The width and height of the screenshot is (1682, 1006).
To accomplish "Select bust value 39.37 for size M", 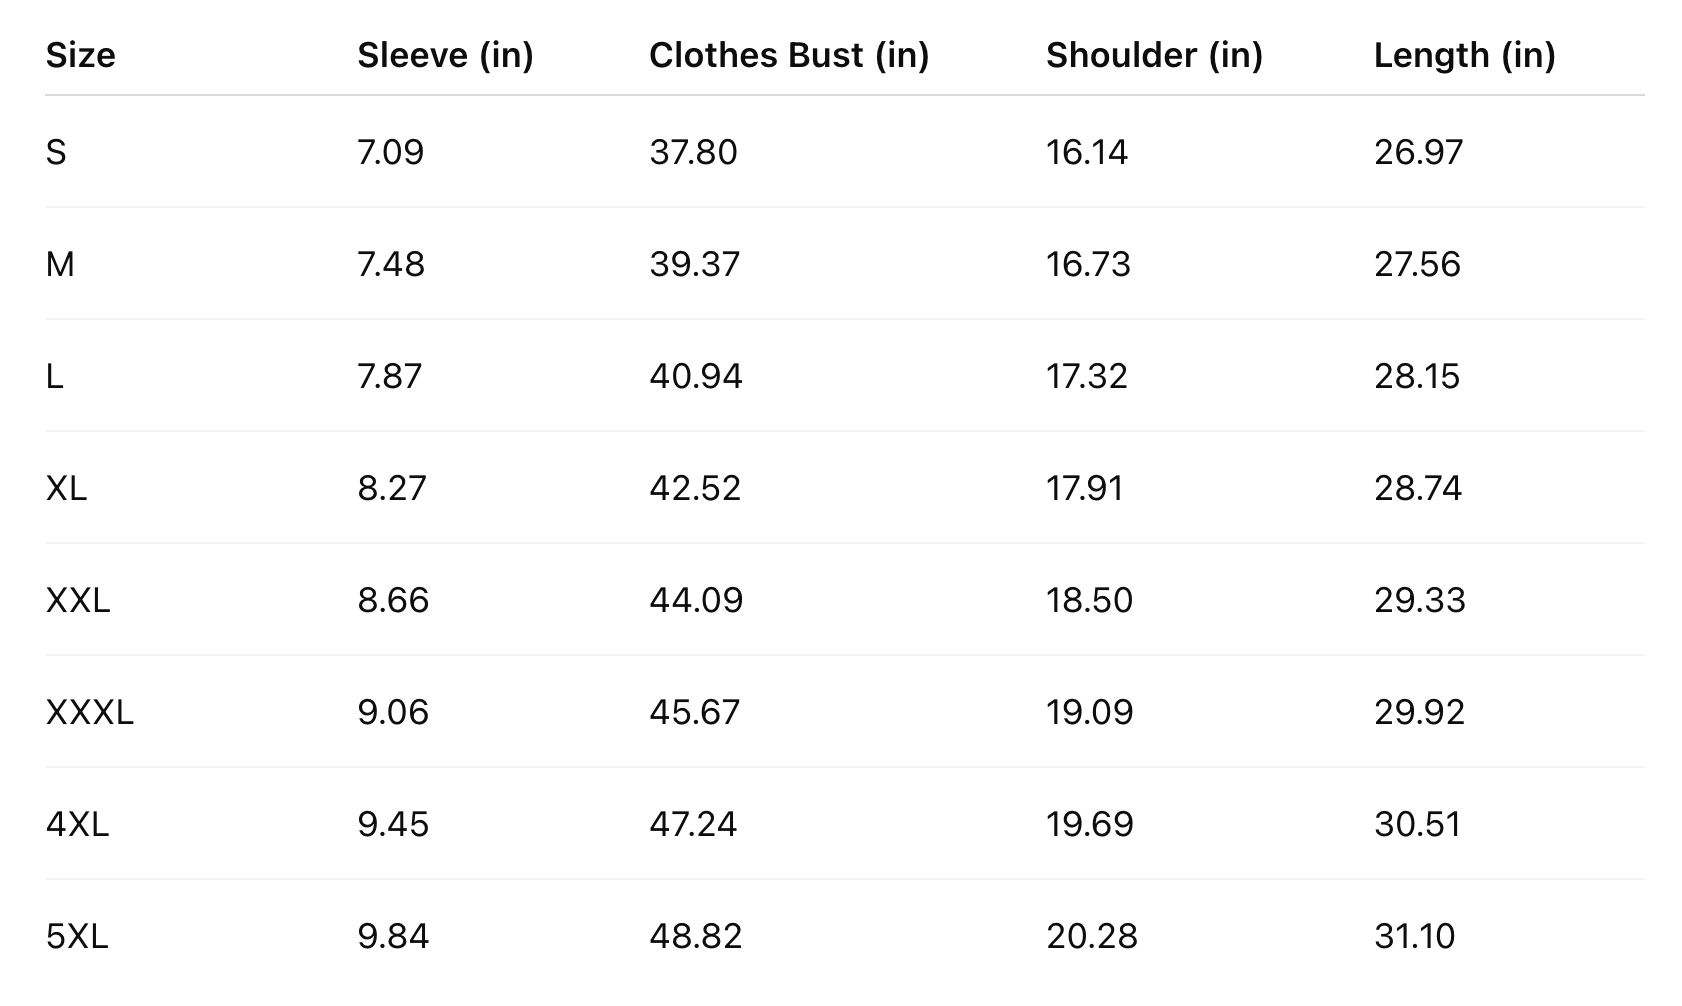I will point(694,264).
